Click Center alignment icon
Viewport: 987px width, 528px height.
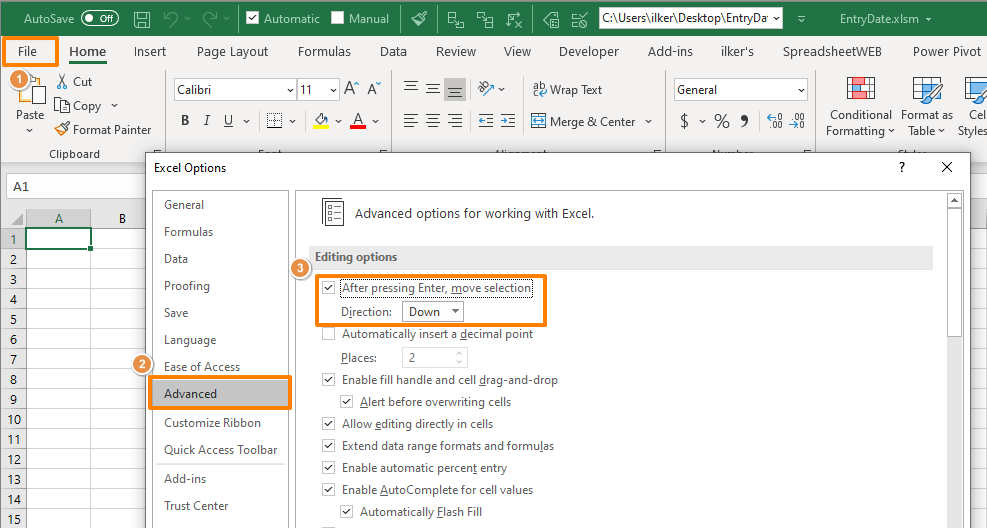[x=433, y=120]
